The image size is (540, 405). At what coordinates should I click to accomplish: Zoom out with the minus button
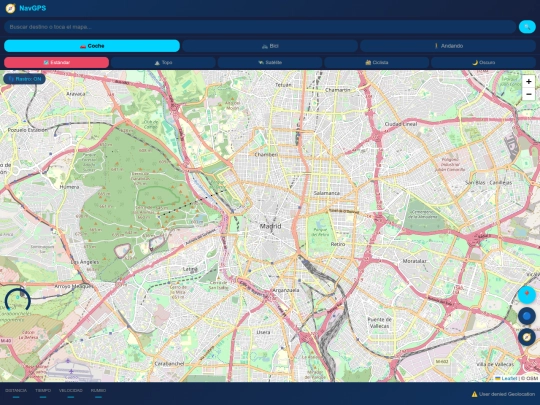[x=529, y=94]
